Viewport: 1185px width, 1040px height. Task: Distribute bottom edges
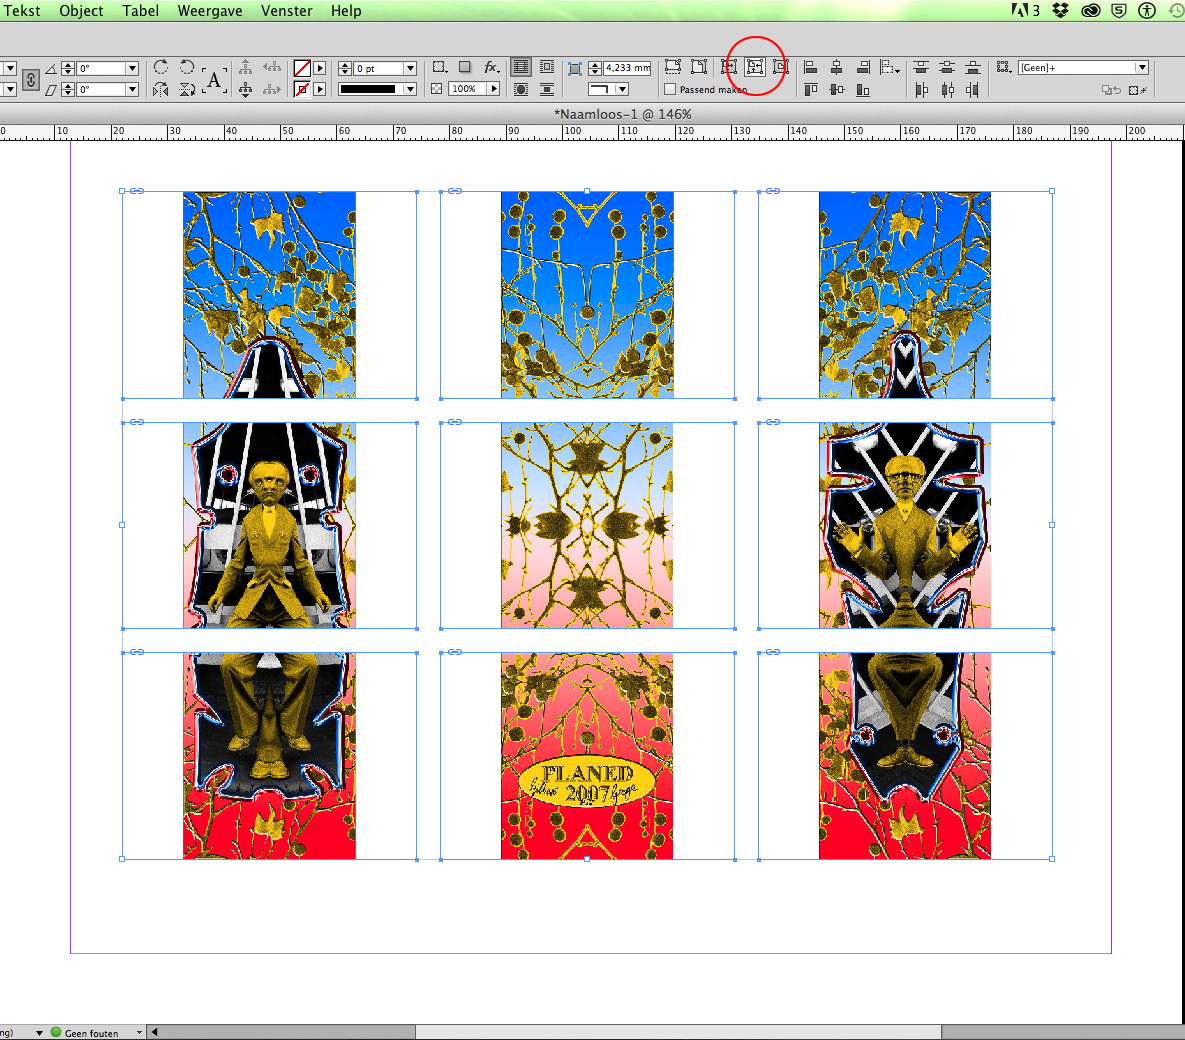point(973,67)
